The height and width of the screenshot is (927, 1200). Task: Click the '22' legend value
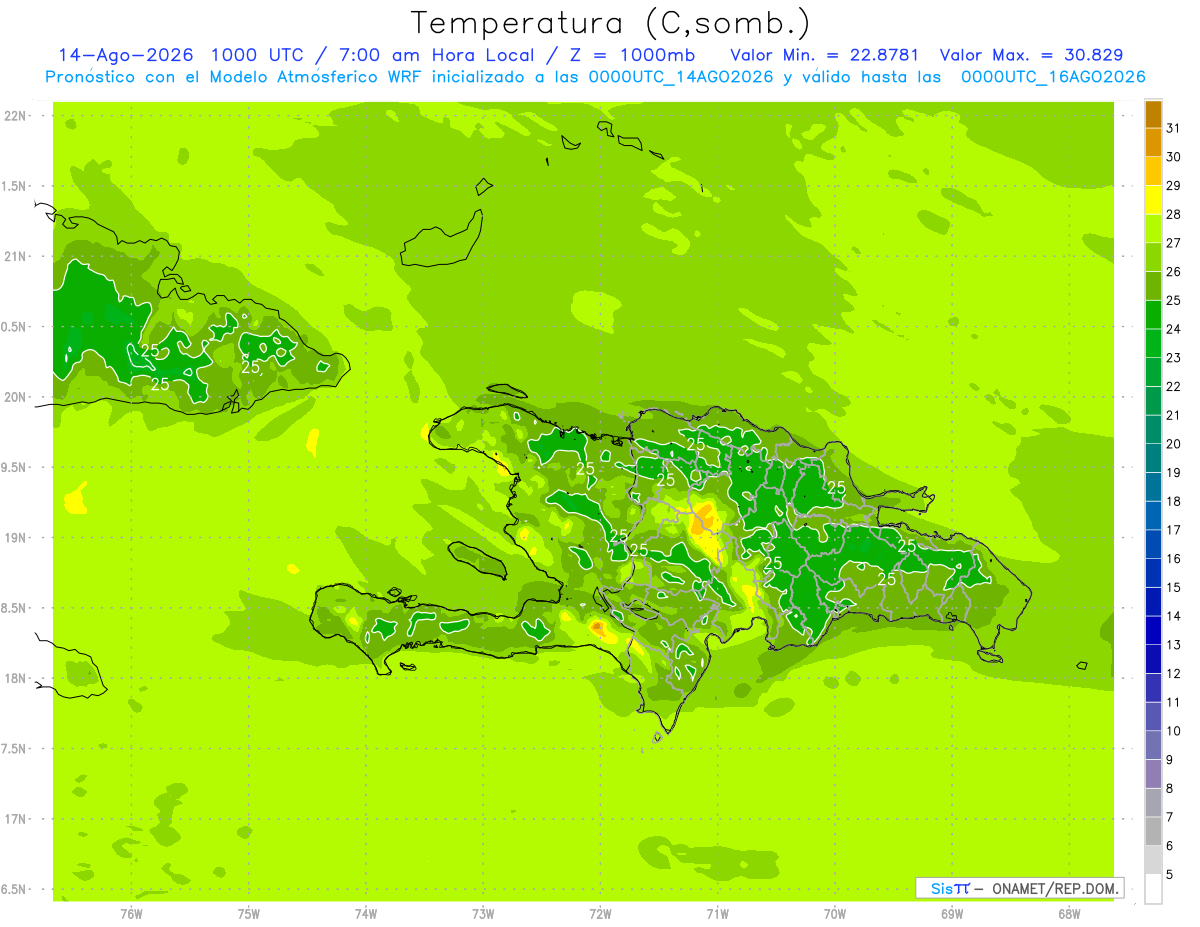coord(1173,387)
